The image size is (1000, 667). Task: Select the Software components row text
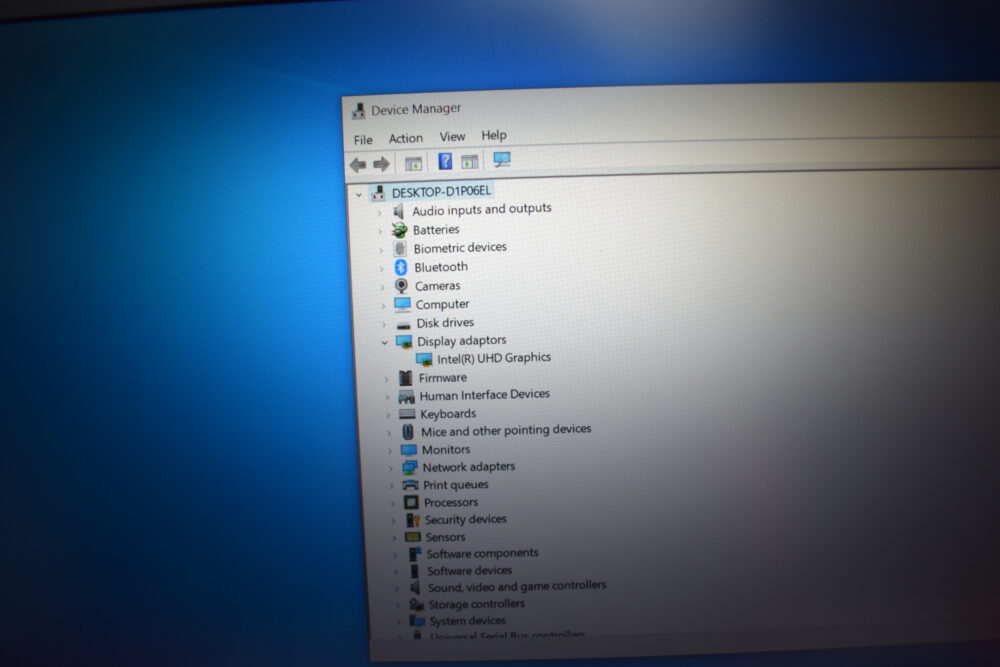pyautogui.click(x=482, y=553)
